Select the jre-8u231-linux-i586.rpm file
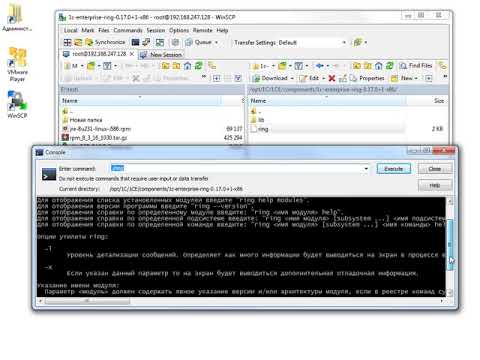The width and height of the screenshot is (480, 360). pos(97,129)
